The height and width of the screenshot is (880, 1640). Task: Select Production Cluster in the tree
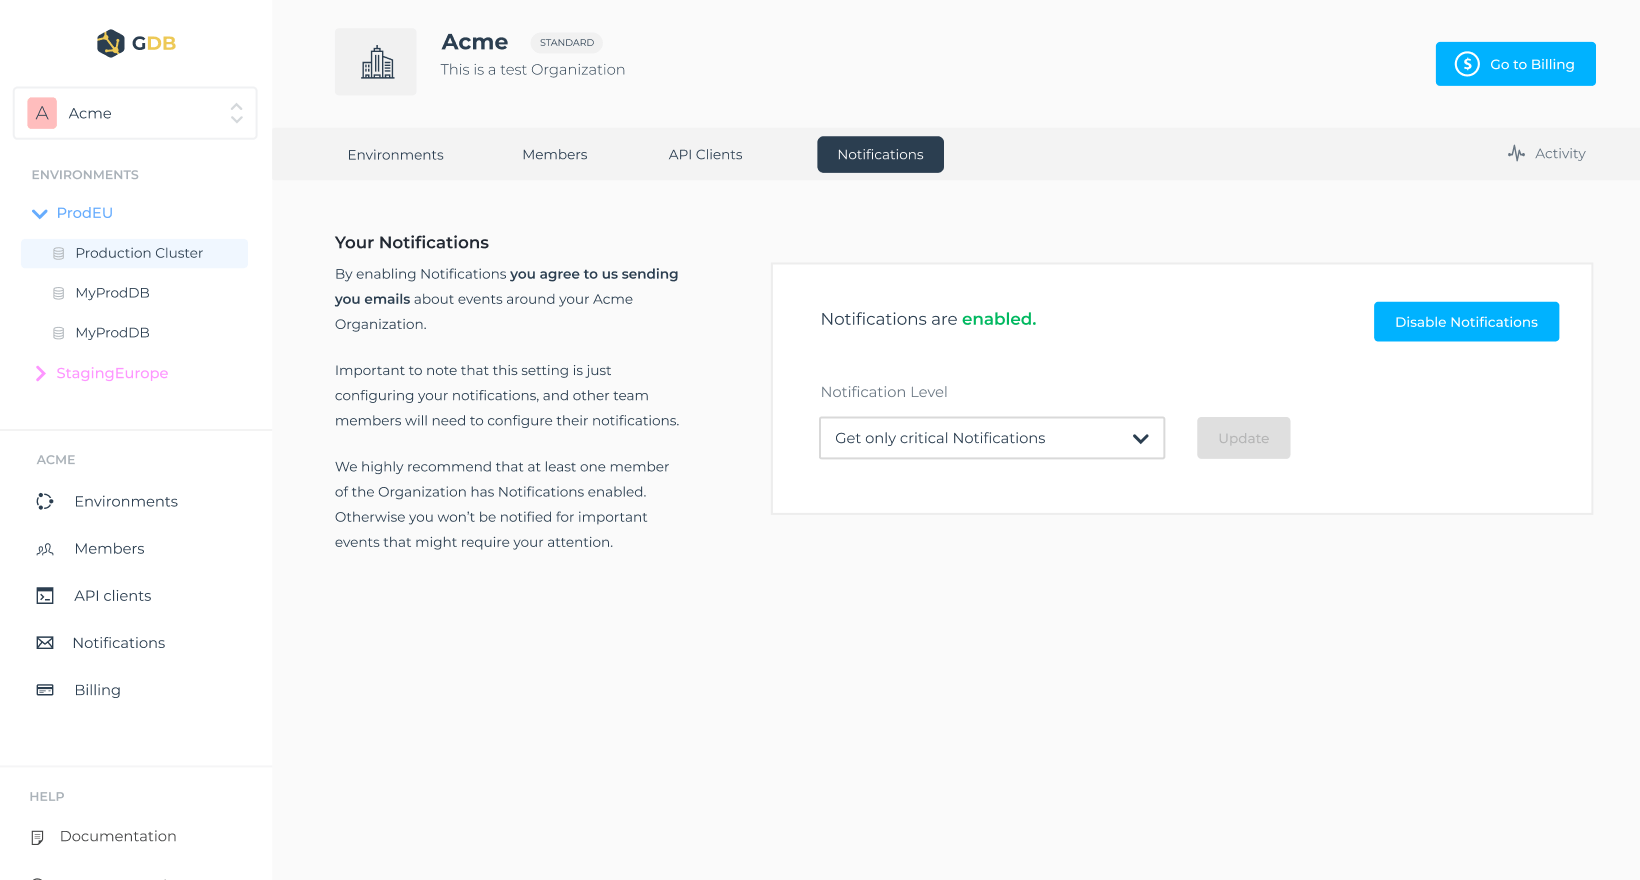pos(139,253)
